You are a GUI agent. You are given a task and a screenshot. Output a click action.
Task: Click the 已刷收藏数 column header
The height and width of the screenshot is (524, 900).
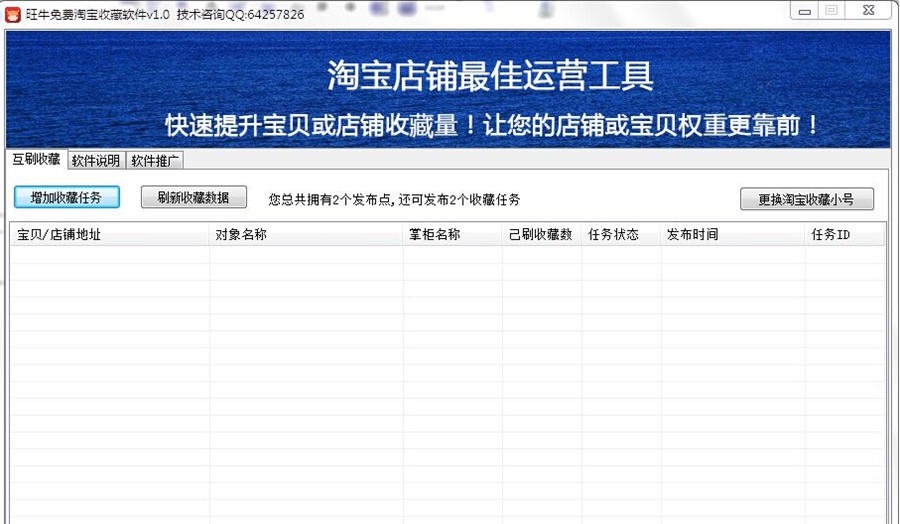[x=542, y=234]
